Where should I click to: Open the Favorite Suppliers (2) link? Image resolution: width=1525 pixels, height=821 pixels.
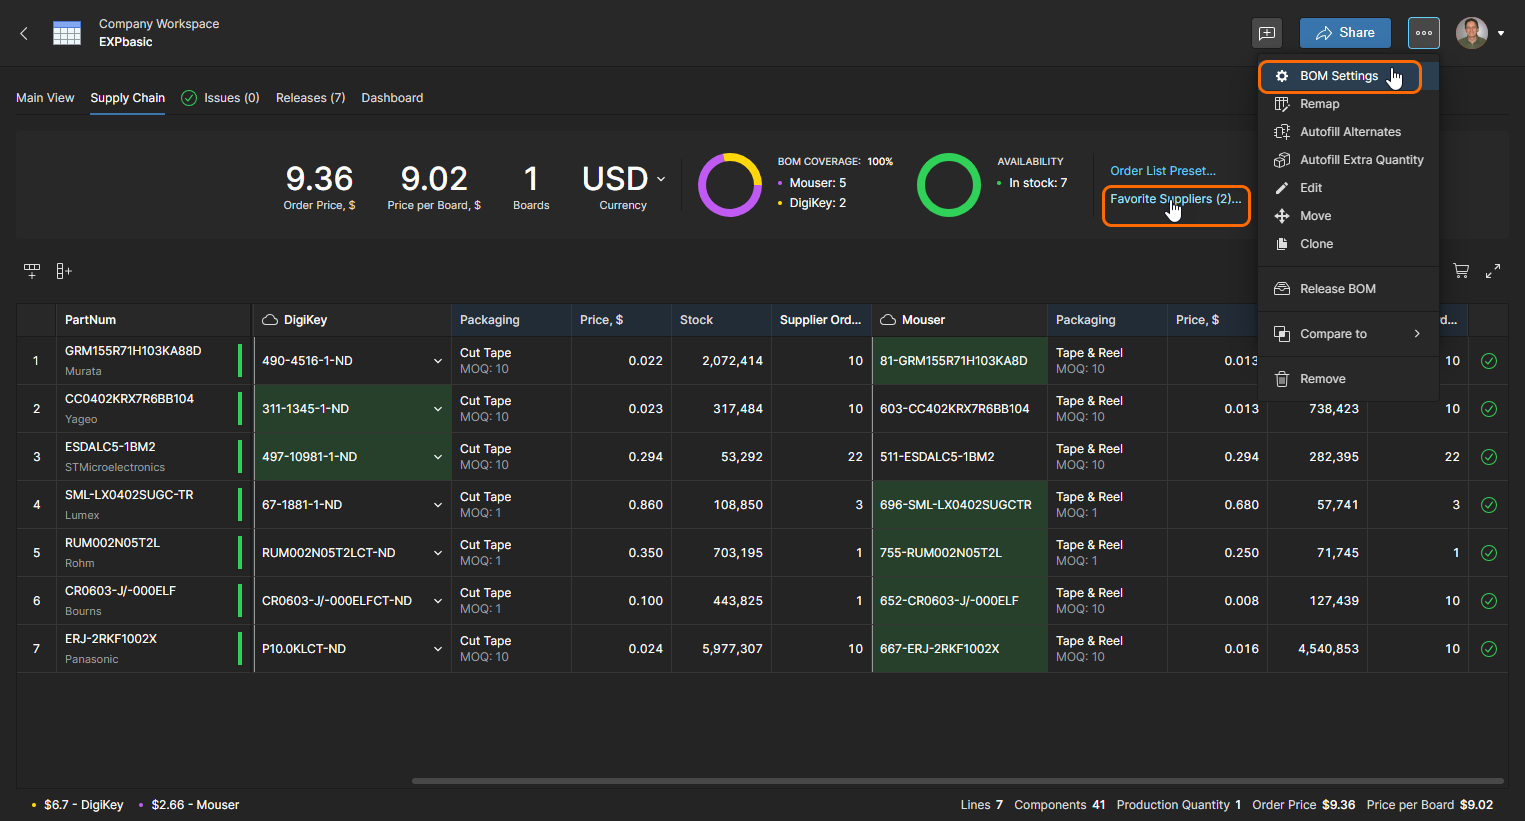coord(1175,199)
